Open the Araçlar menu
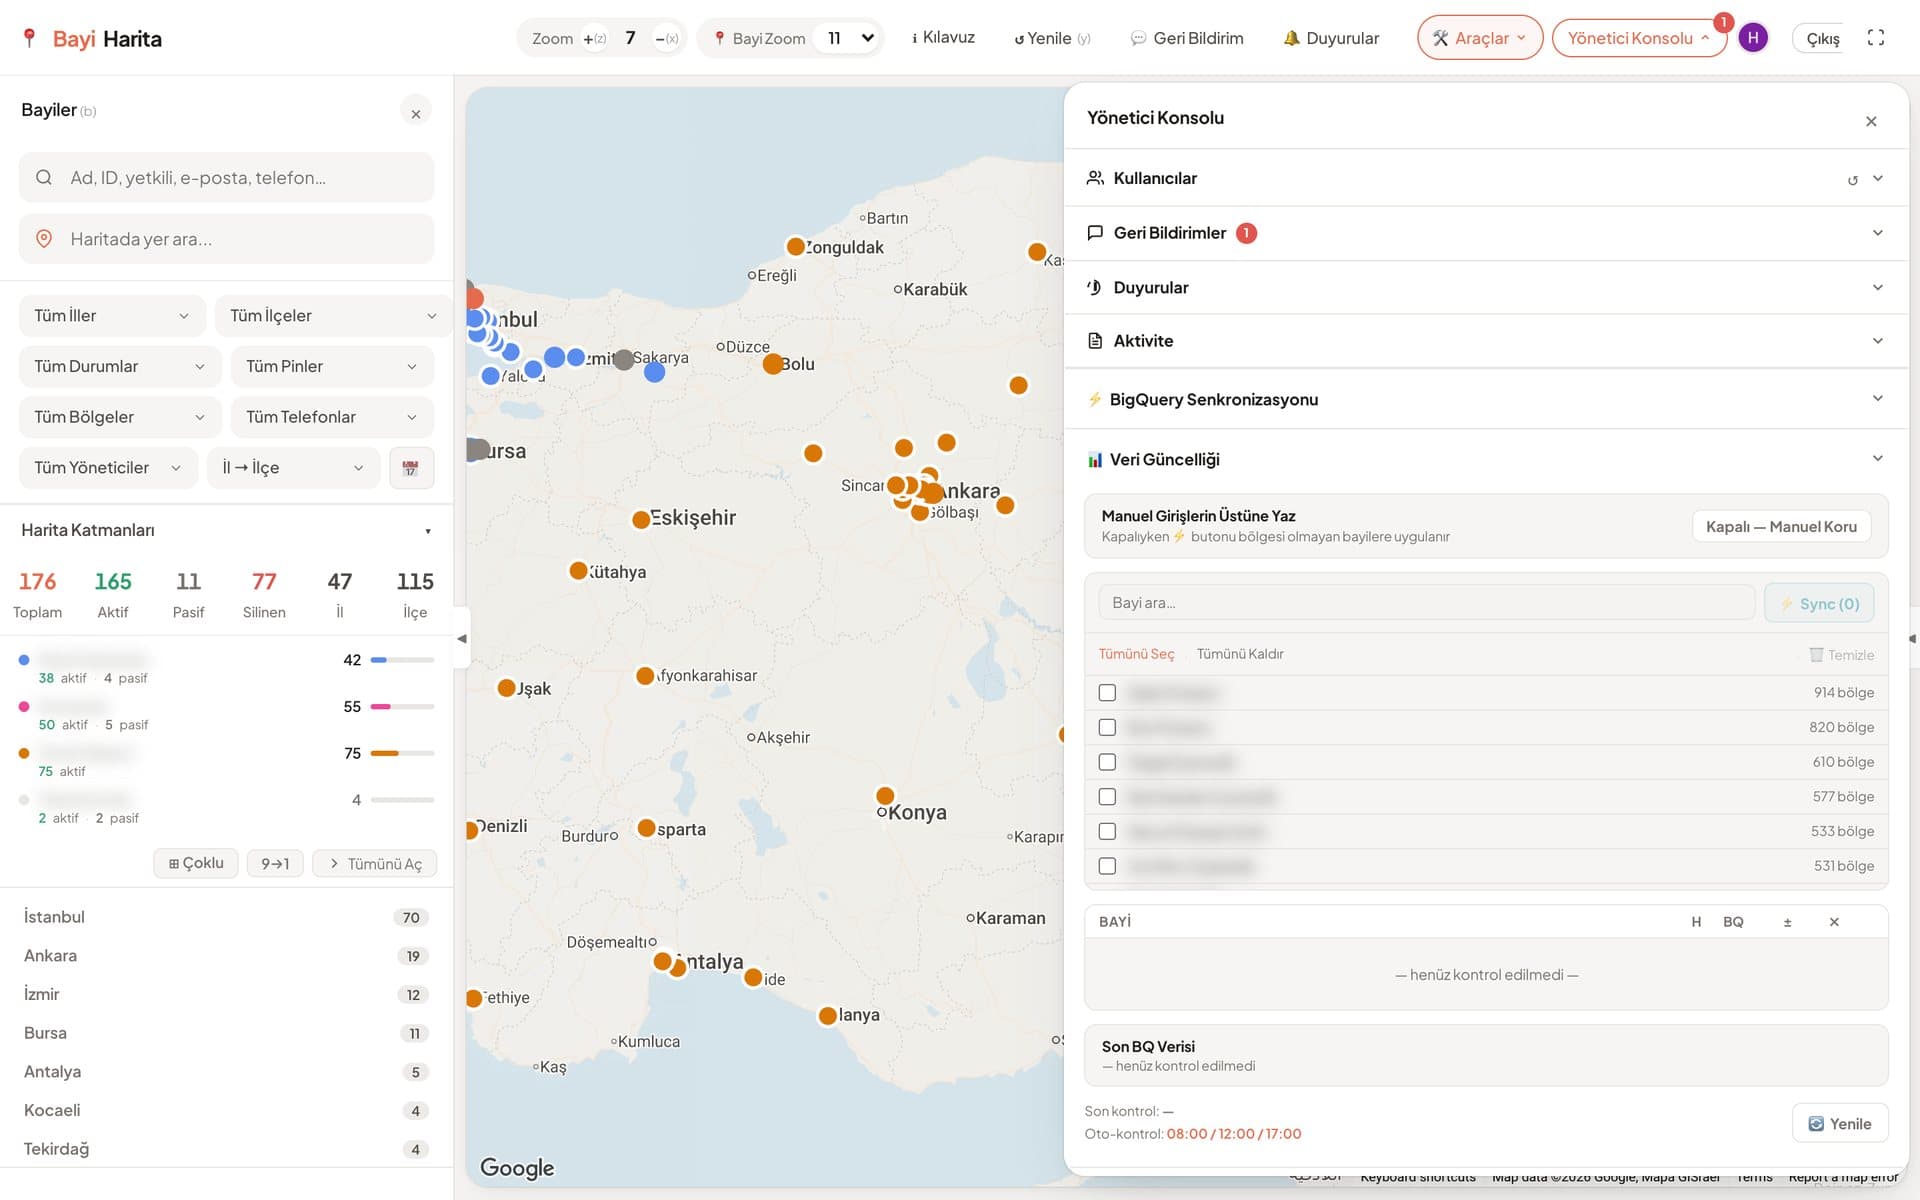1920x1200 pixels. coord(1480,38)
